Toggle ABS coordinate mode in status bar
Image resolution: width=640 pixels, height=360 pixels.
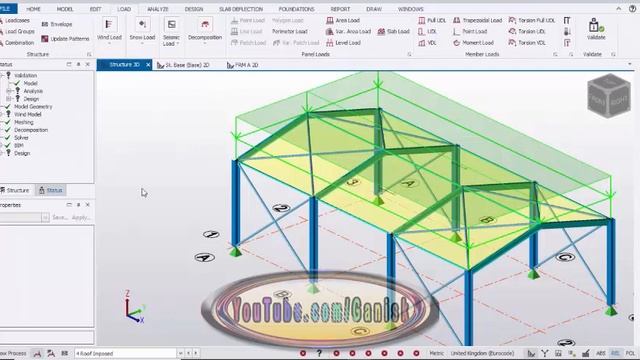[600, 353]
